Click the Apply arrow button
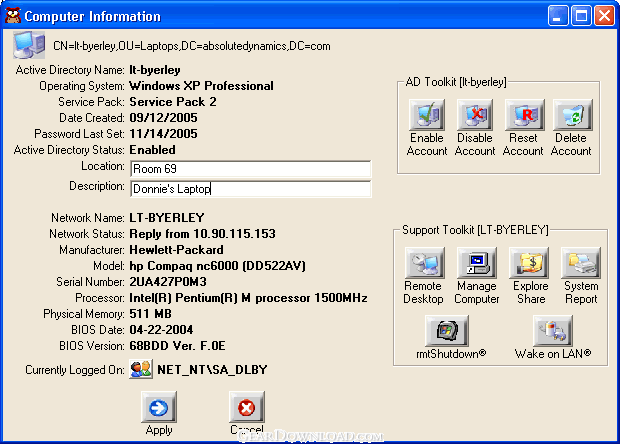The height and width of the screenshot is (444, 620). pos(159,407)
